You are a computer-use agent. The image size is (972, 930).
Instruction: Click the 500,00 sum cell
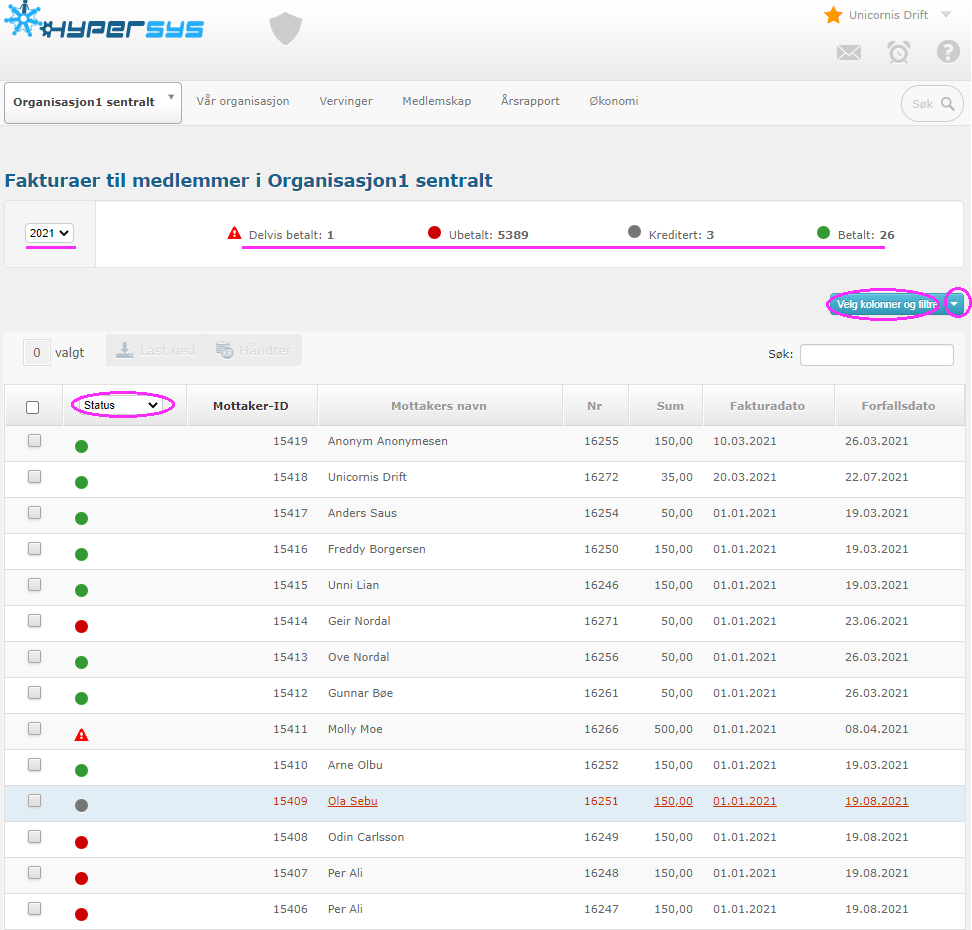click(673, 729)
